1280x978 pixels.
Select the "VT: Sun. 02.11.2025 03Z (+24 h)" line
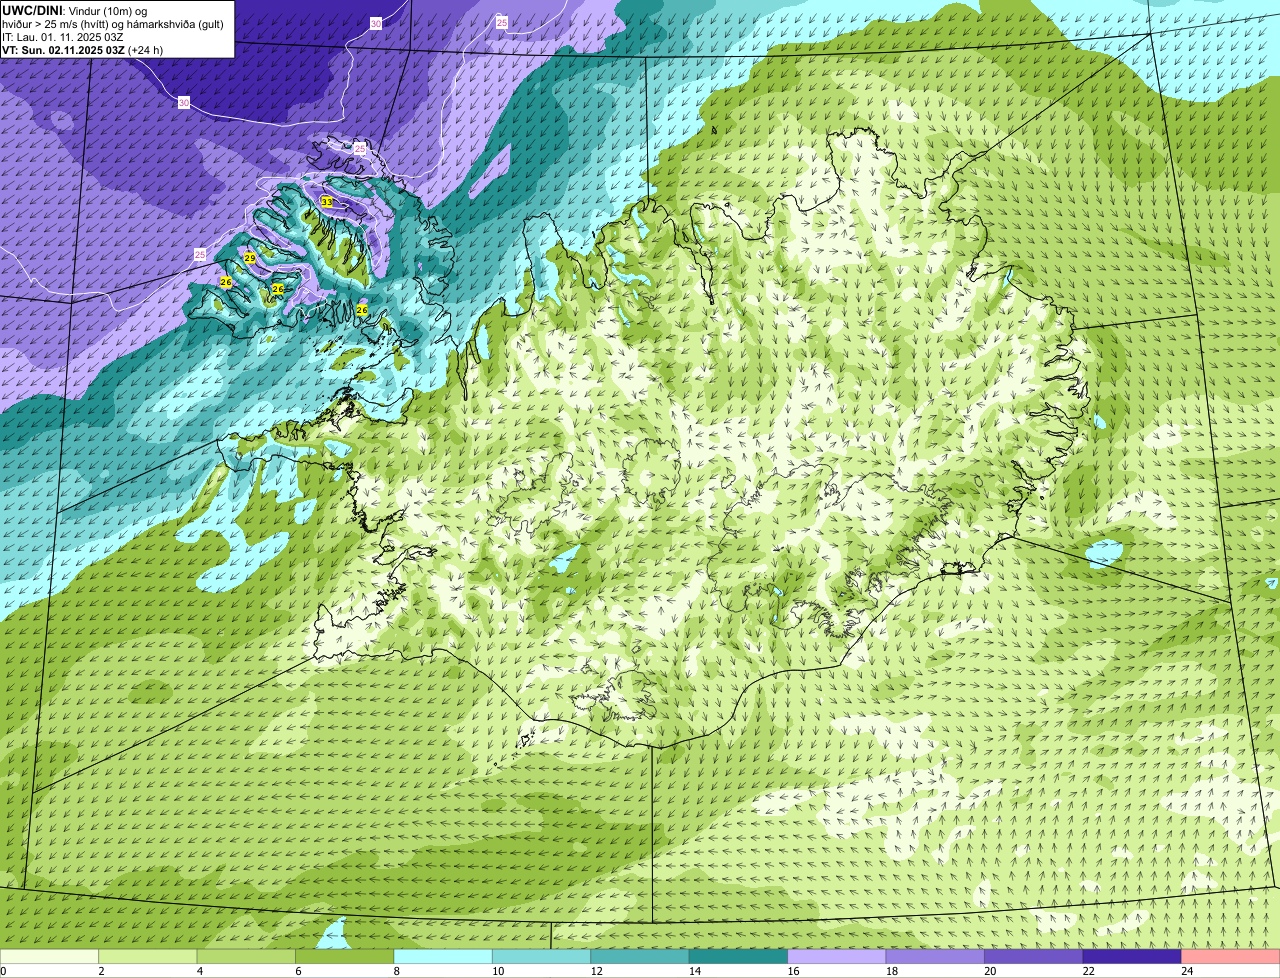(x=82, y=50)
